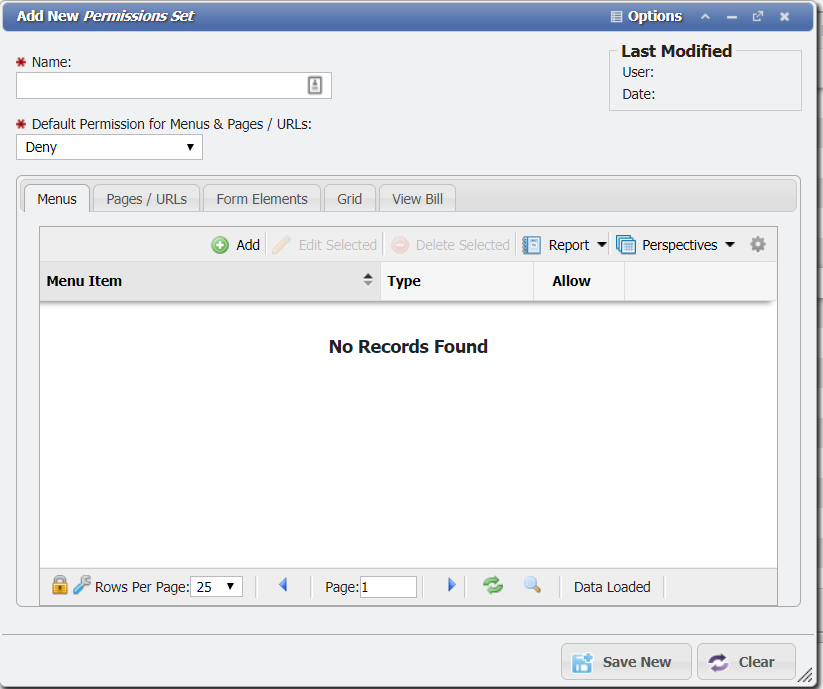Open the Form Elements tab
Viewport: 823px width, 689px height.
[261, 198]
